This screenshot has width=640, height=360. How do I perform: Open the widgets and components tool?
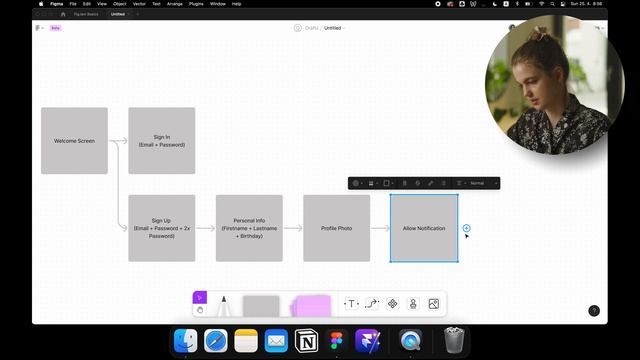click(x=392, y=304)
